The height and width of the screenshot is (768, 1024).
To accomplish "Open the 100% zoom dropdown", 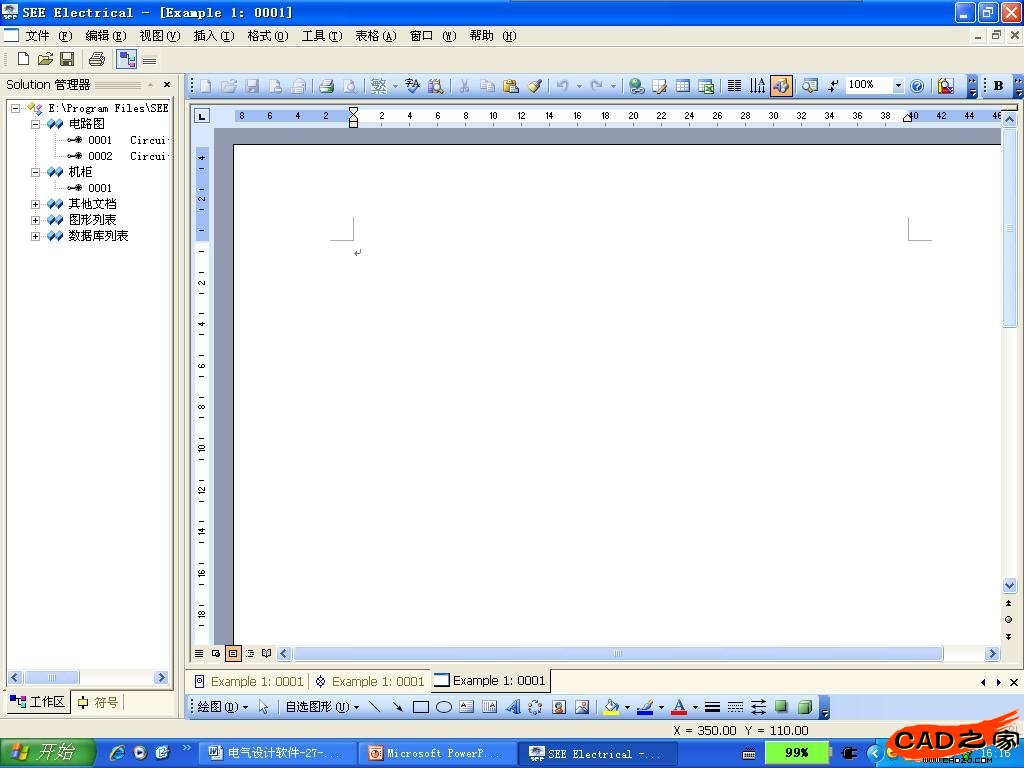I will coord(897,86).
